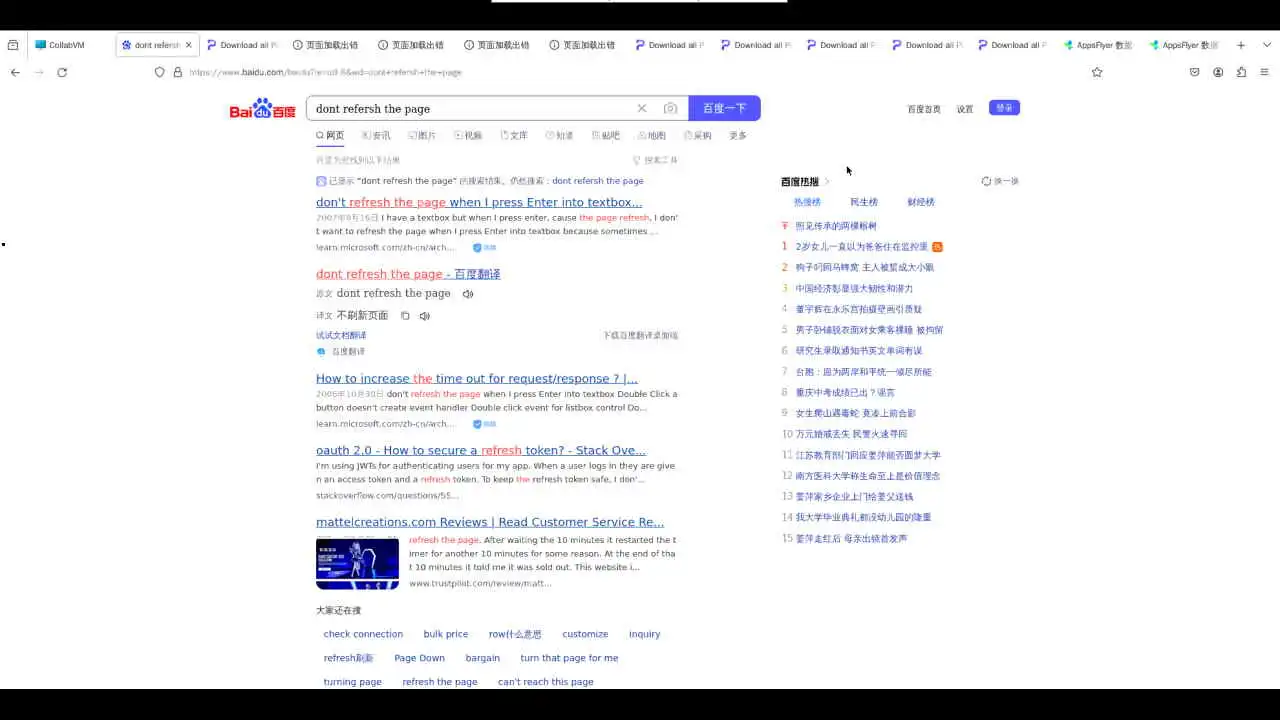Open the 设置 settings menu
Viewport: 1280px width, 720px height.
pyautogui.click(x=965, y=109)
